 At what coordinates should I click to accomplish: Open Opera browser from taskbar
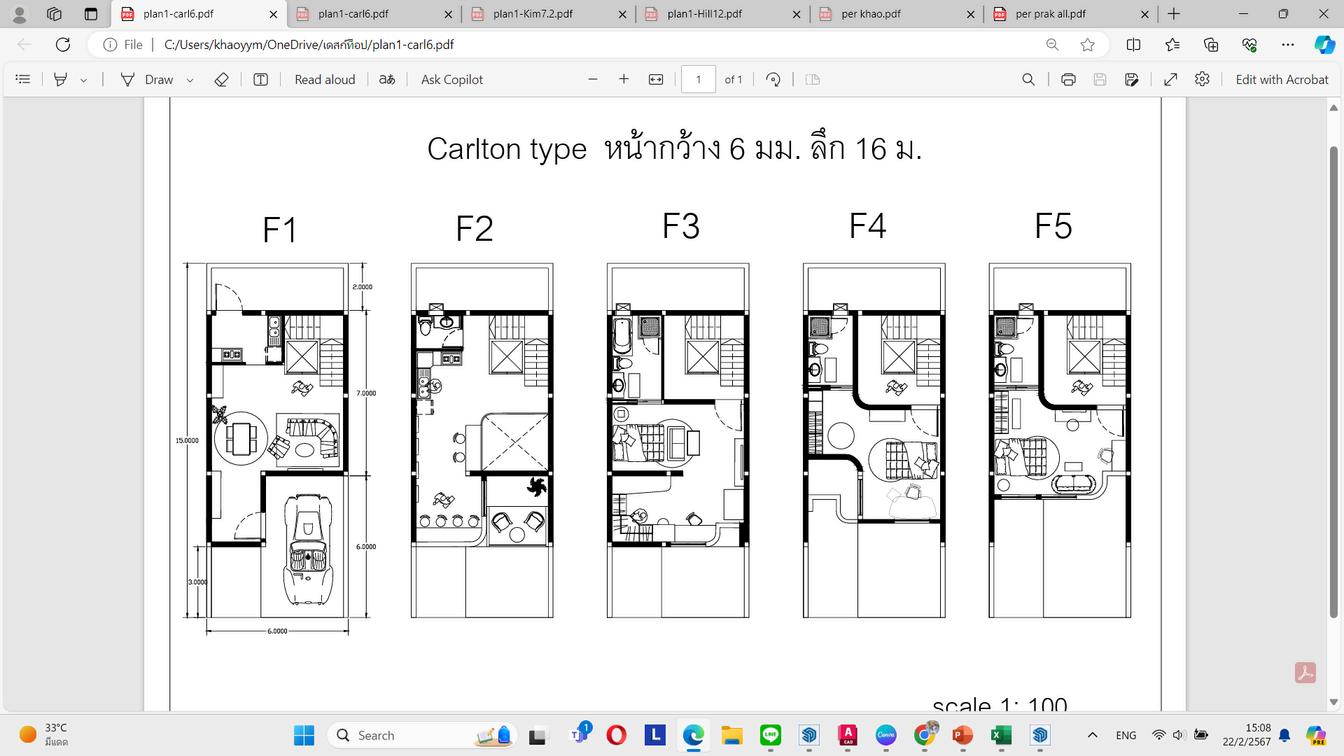click(x=617, y=736)
